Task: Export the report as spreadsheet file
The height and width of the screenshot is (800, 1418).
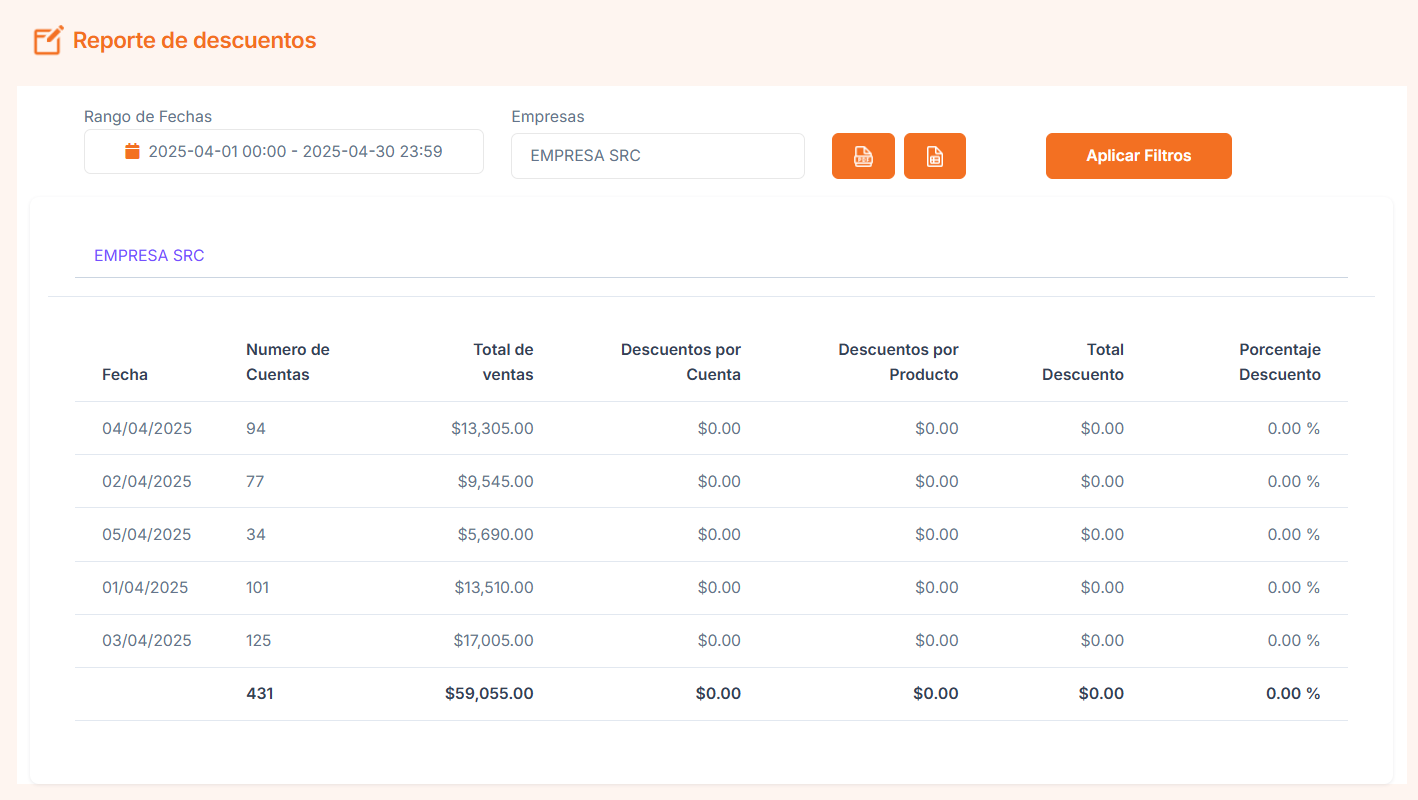Action: click(935, 156)
